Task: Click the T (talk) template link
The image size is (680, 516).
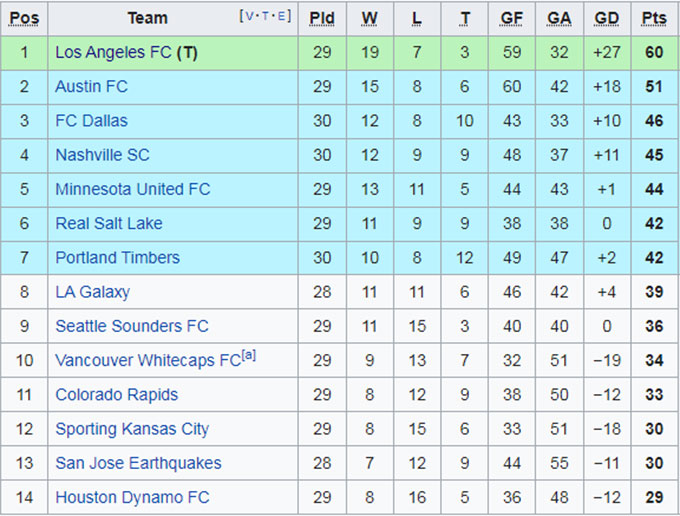Action: coord(266,16)
